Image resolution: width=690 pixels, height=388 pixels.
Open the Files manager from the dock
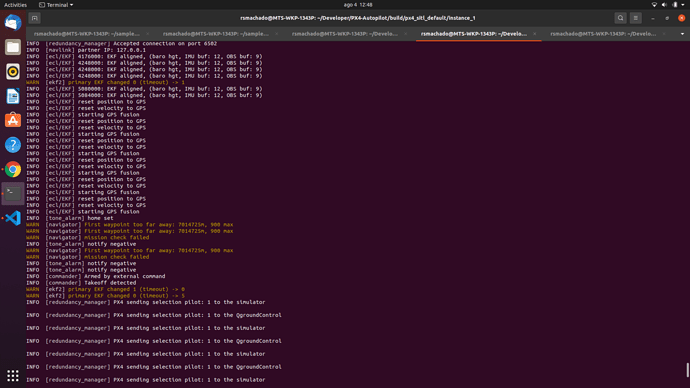pos(13,47)
